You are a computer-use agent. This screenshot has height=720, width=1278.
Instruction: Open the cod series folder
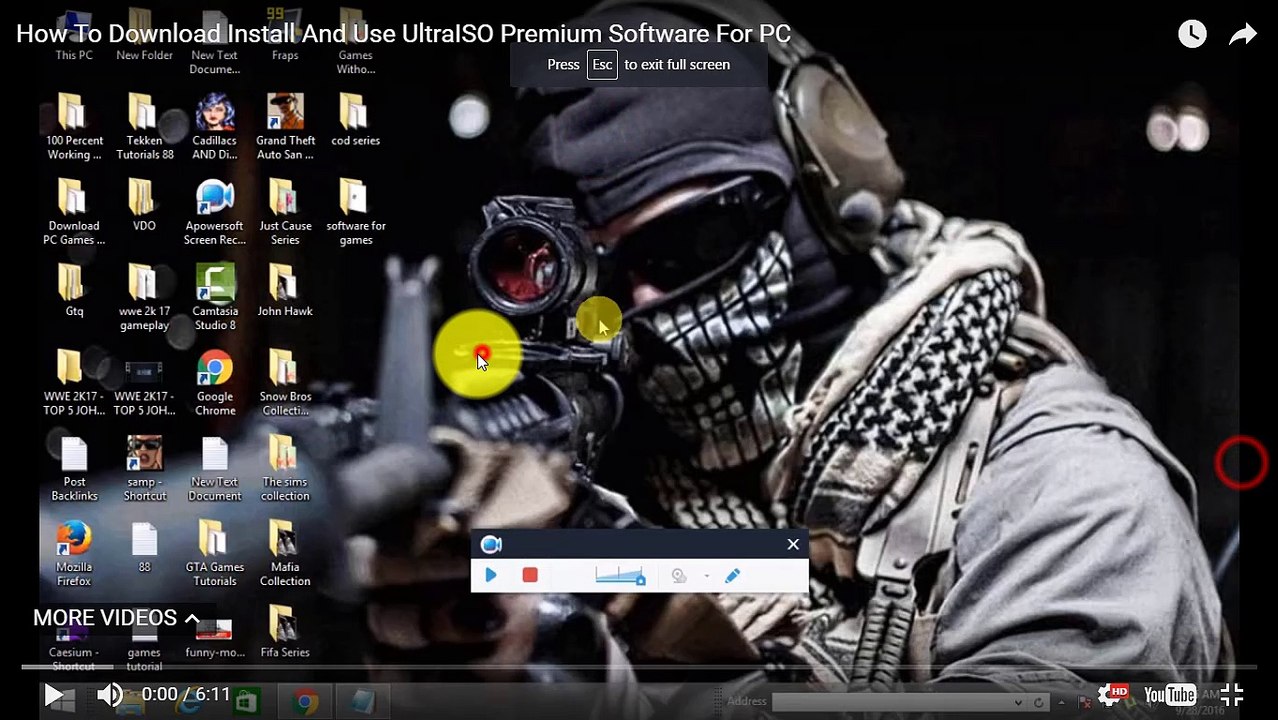(355, 120)
